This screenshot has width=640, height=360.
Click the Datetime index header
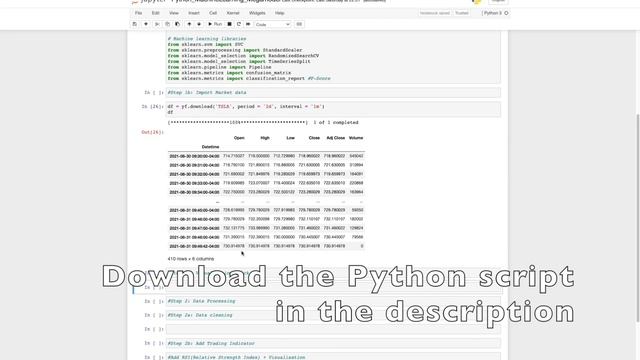click(x=210, y=147)
